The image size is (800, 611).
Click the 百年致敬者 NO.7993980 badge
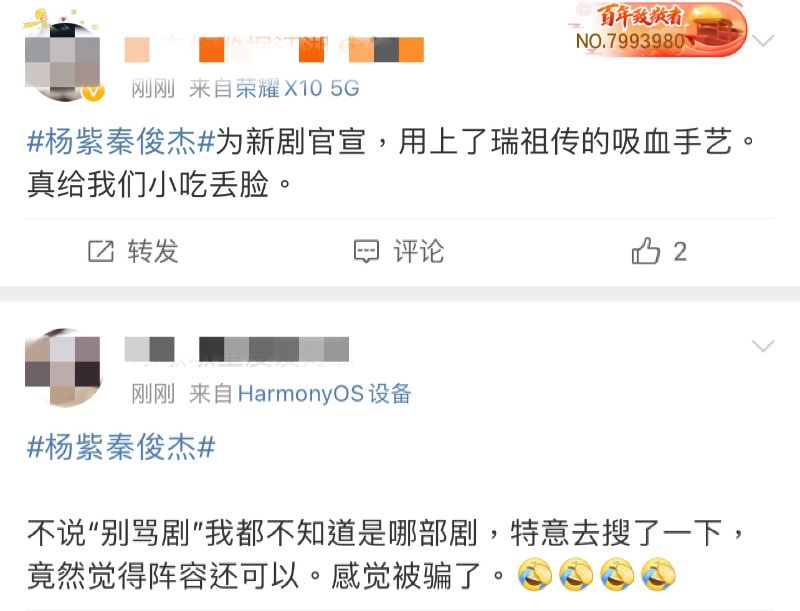pyautogui.click(x=657, y=30)
